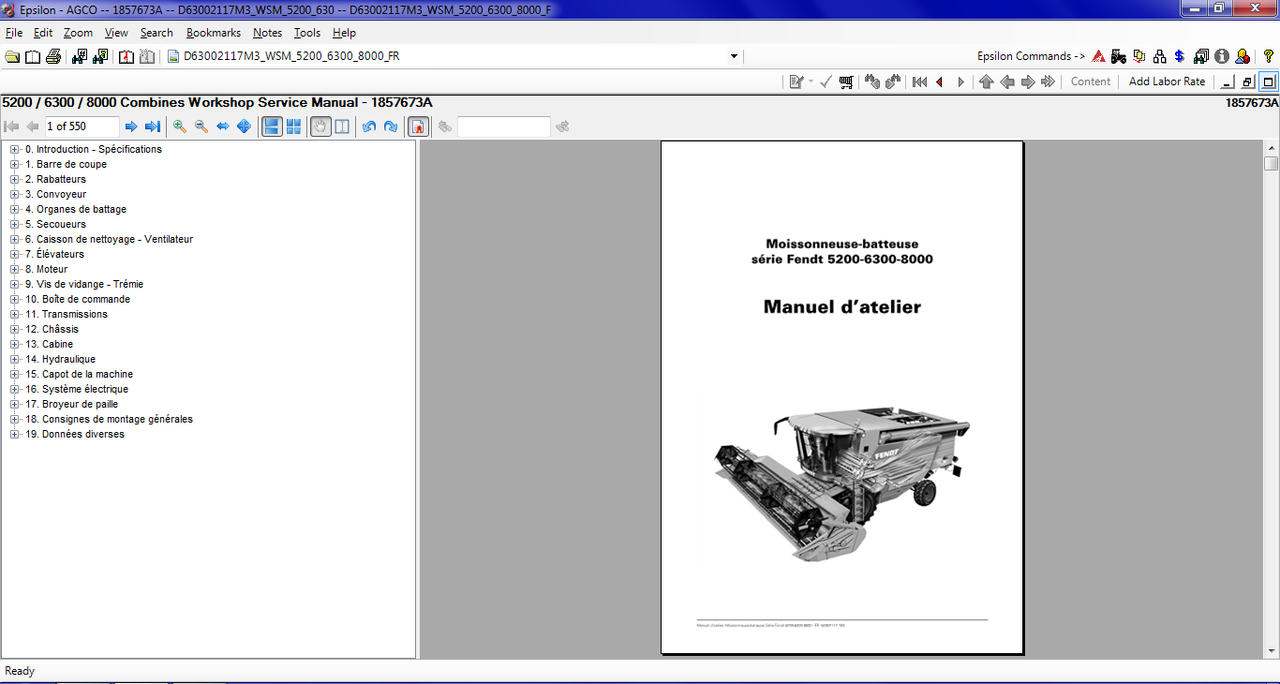The height and width of the screenshot is (684, 1280).
Task: Open the Notes menu
Action: pos(267,33)
